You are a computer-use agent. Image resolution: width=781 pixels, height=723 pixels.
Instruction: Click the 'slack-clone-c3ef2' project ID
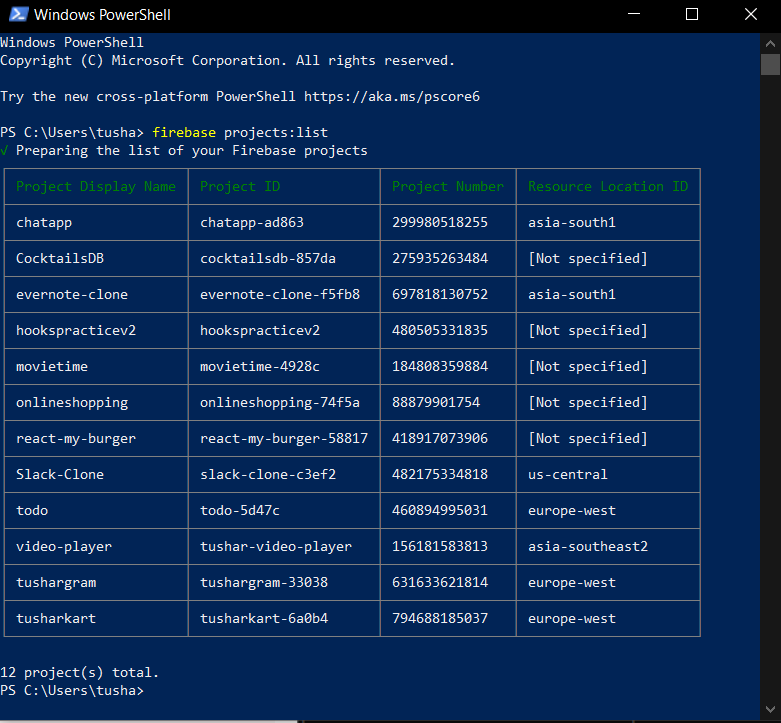268,474
